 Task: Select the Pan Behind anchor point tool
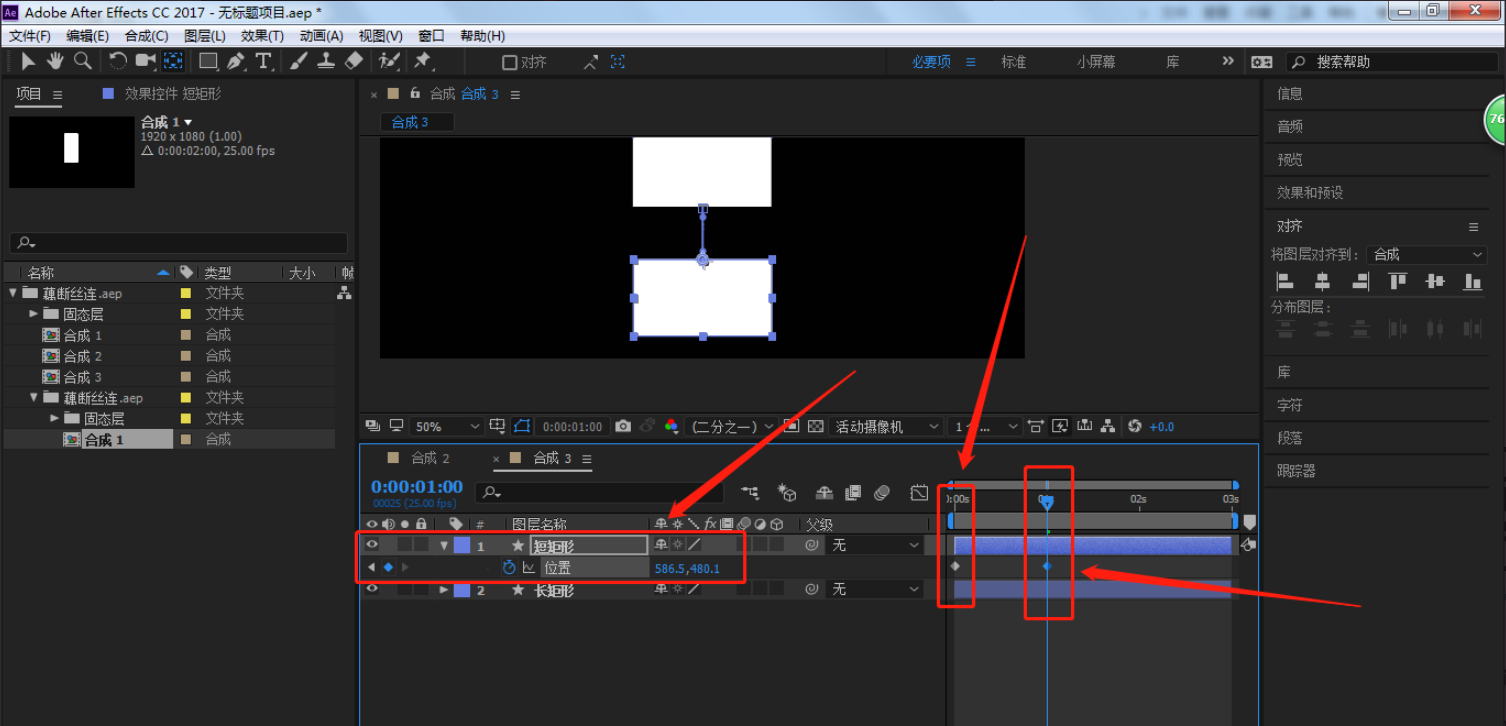click(173, 61)
